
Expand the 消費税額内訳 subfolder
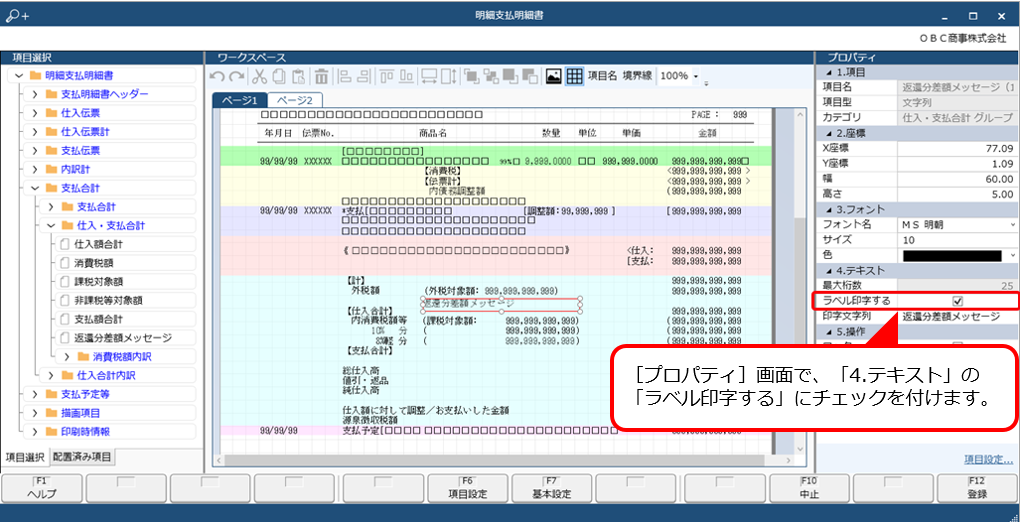(66, 357)
